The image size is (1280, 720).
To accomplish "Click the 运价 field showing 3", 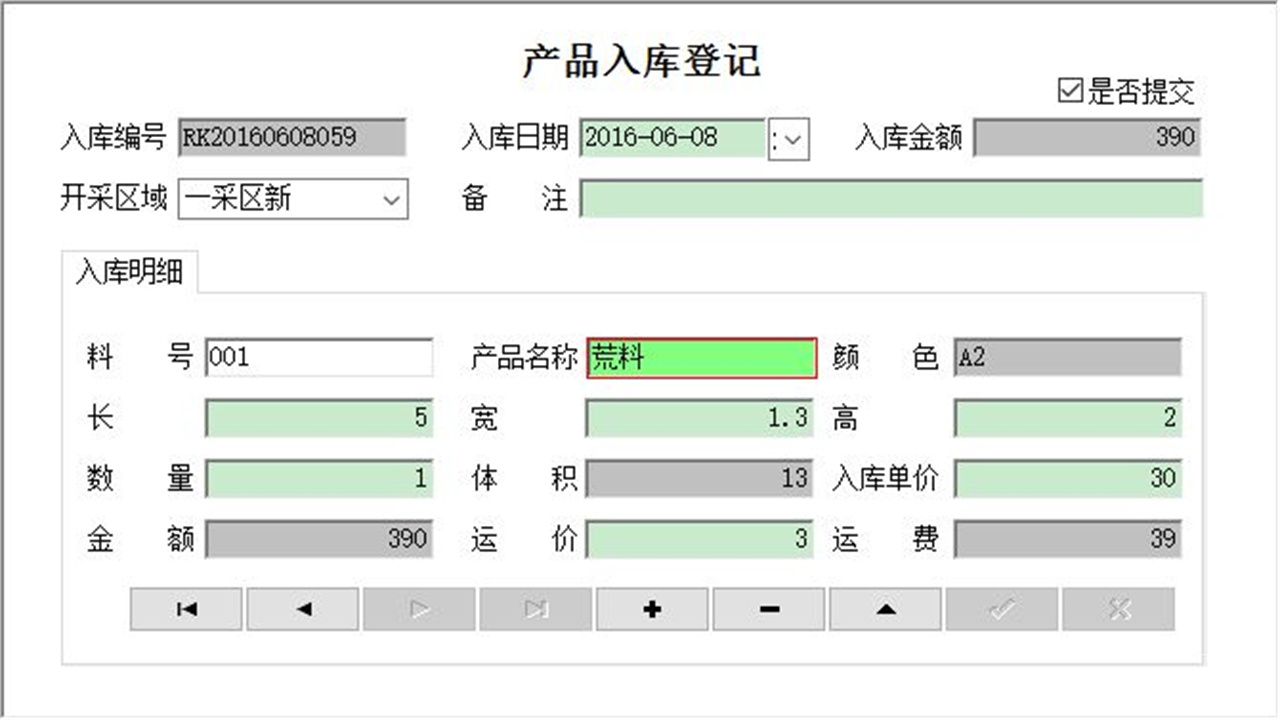I will coord(698,538).
